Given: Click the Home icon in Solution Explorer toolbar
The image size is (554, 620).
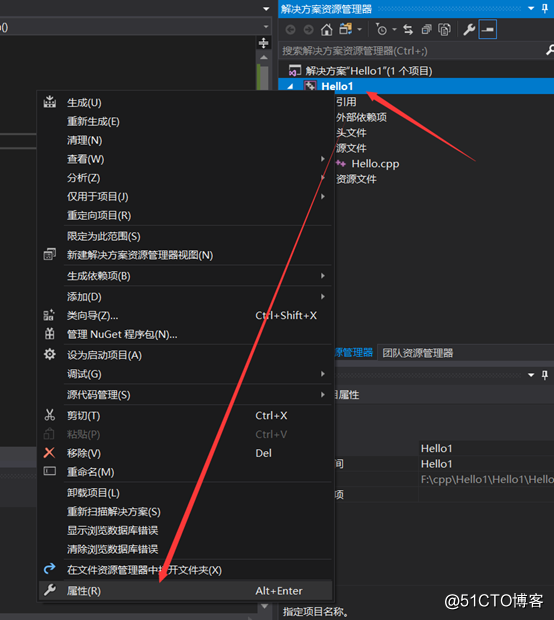Looking at the screenshot, I should click(x=326, y=30).
